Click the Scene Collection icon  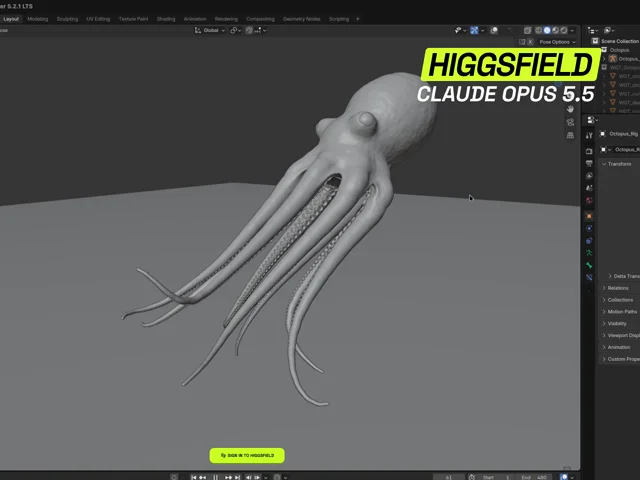[x=595, y=41]
